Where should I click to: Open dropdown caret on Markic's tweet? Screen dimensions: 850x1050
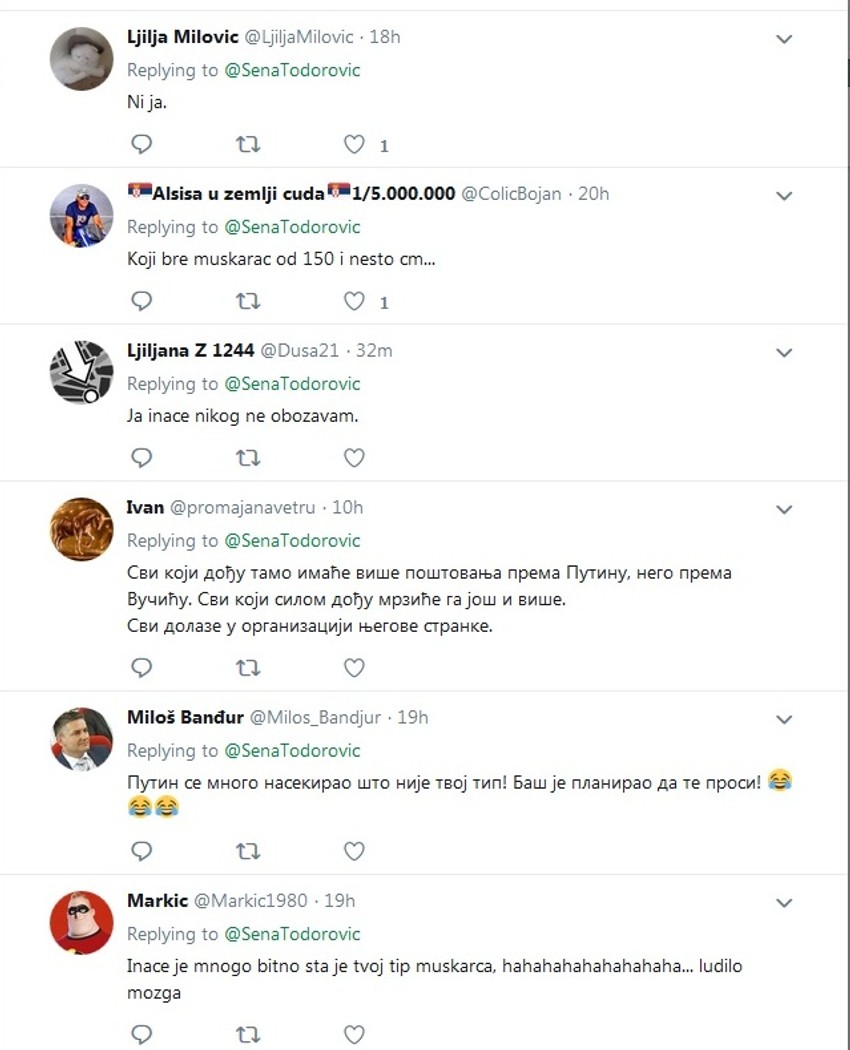785,903
